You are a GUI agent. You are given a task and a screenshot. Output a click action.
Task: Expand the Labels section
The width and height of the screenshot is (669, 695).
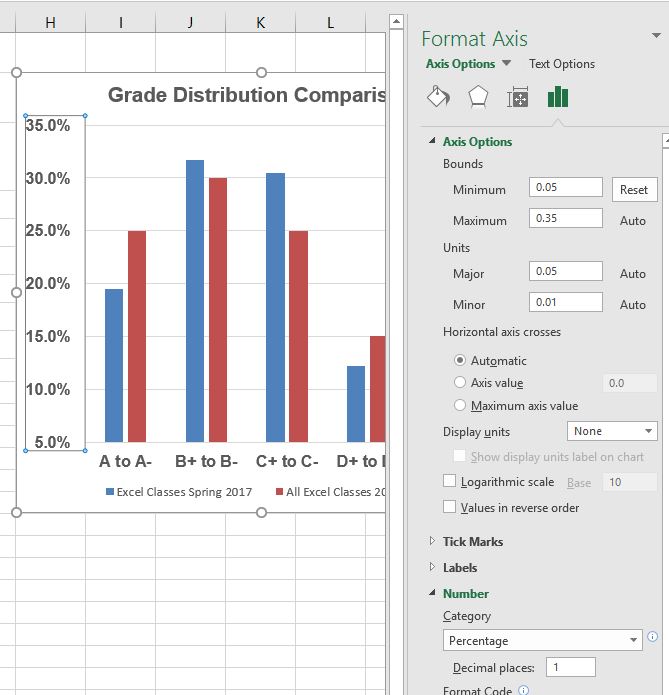459,567
